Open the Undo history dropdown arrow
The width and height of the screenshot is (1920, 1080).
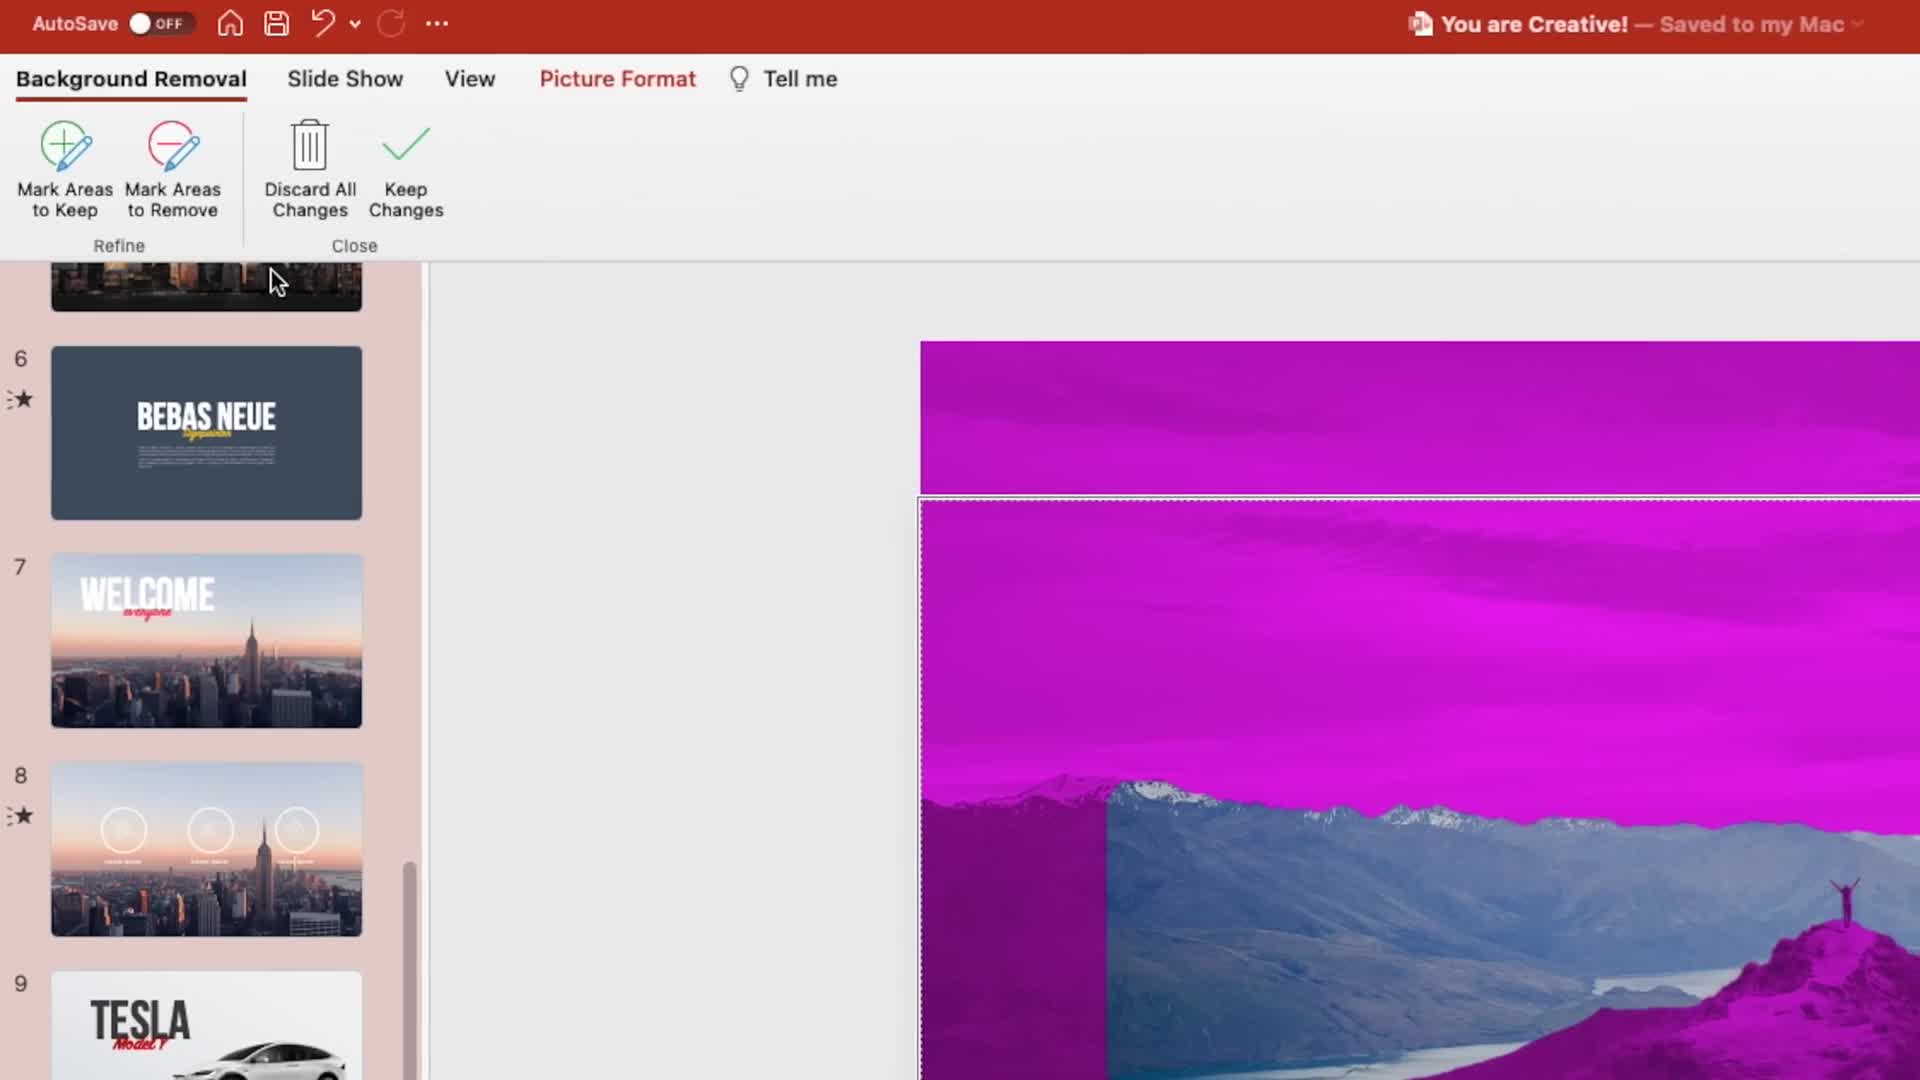click(x=355, y=25)
